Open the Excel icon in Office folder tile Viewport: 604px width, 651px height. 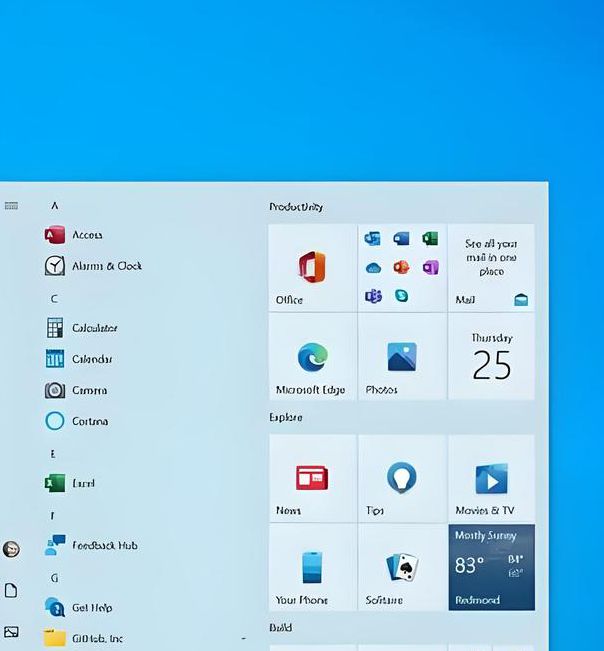430,239
